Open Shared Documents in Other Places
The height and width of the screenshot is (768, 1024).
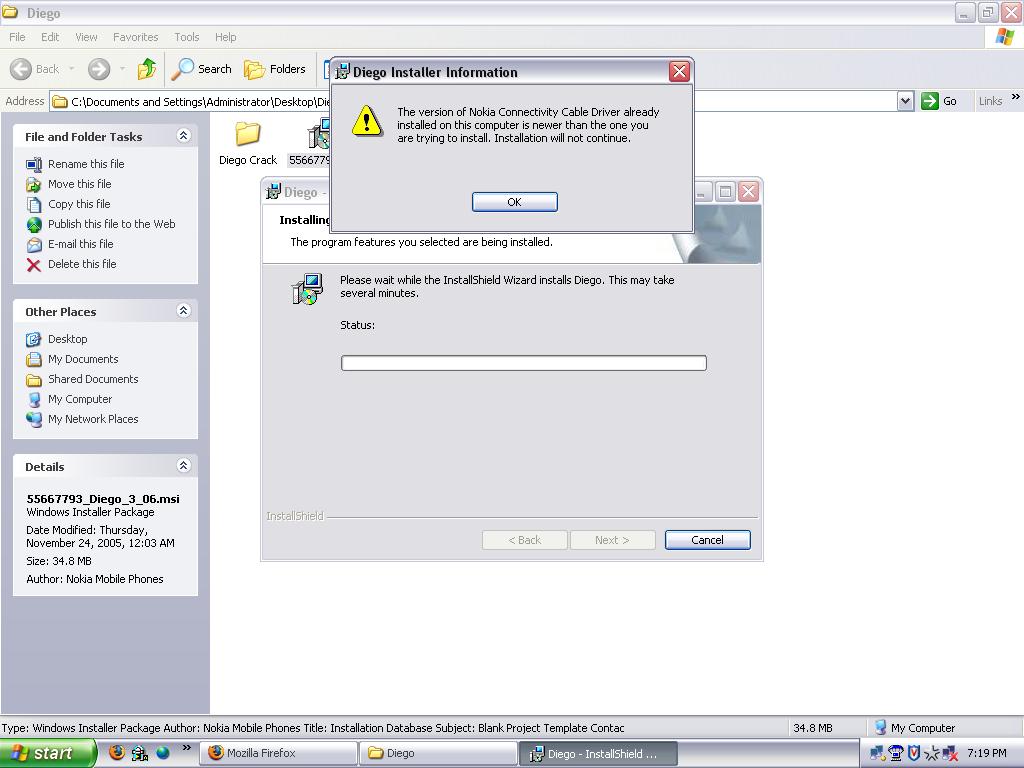(x=93, y=379)
